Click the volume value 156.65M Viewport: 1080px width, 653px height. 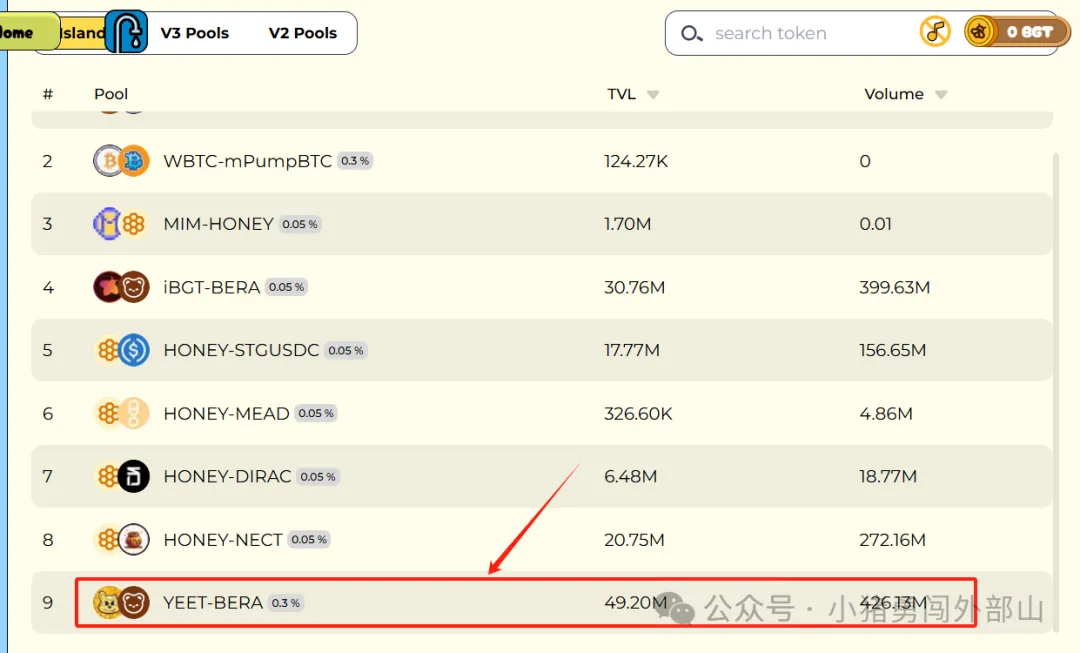coord(893,350)
